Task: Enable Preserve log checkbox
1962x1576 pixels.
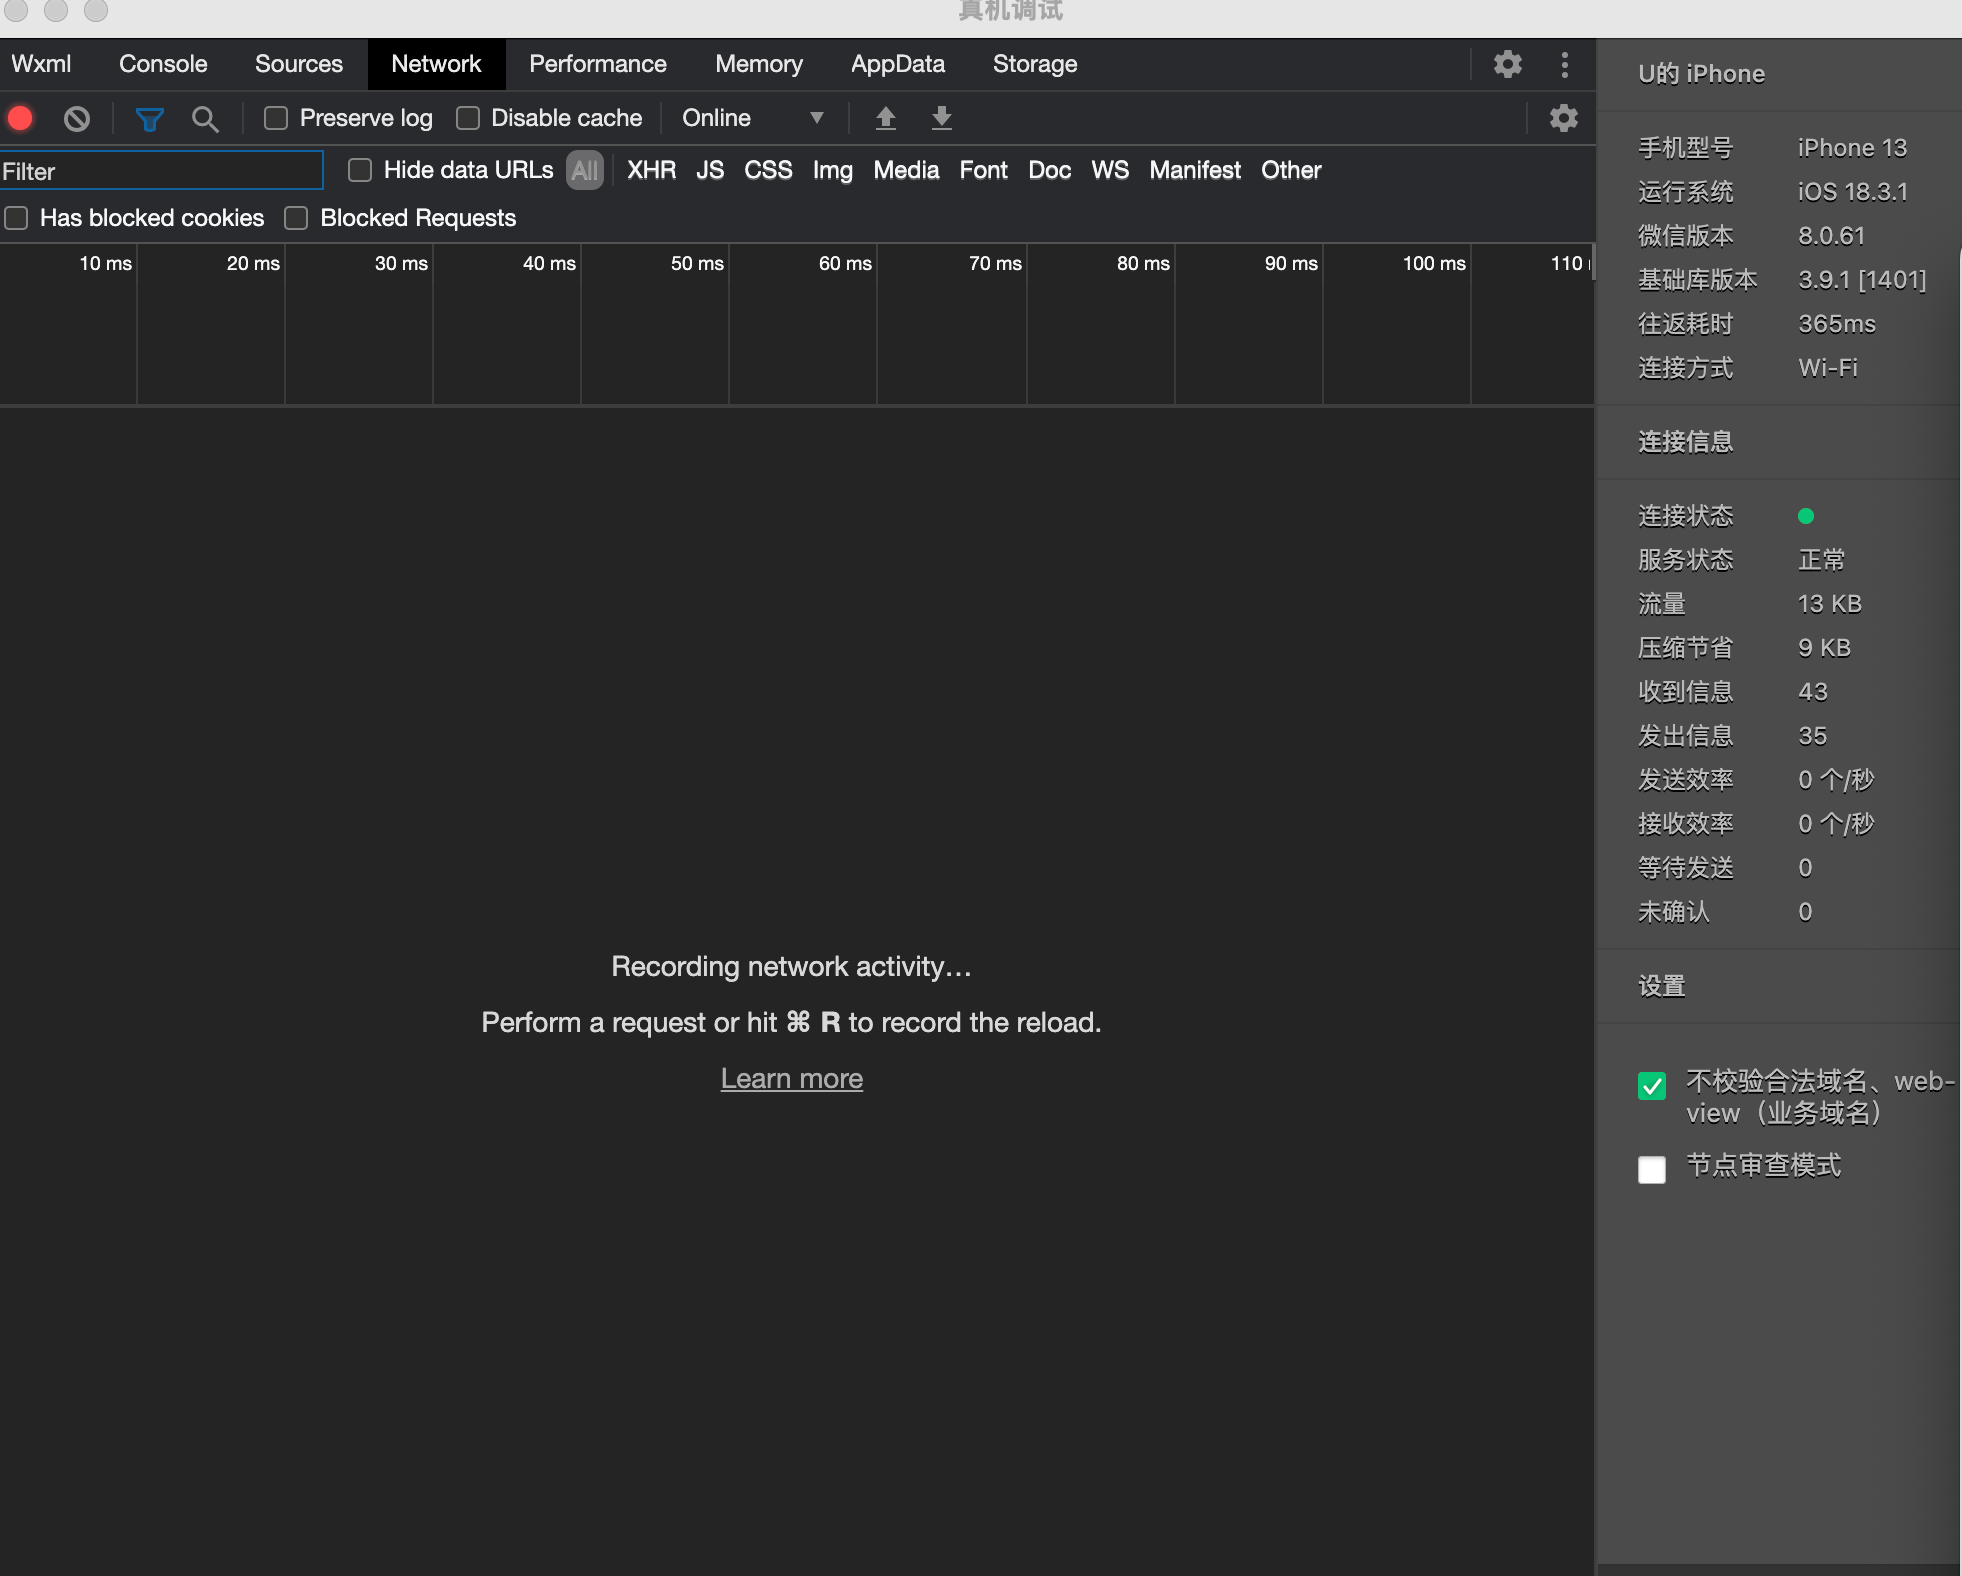Action: click(x=276, y=118)
